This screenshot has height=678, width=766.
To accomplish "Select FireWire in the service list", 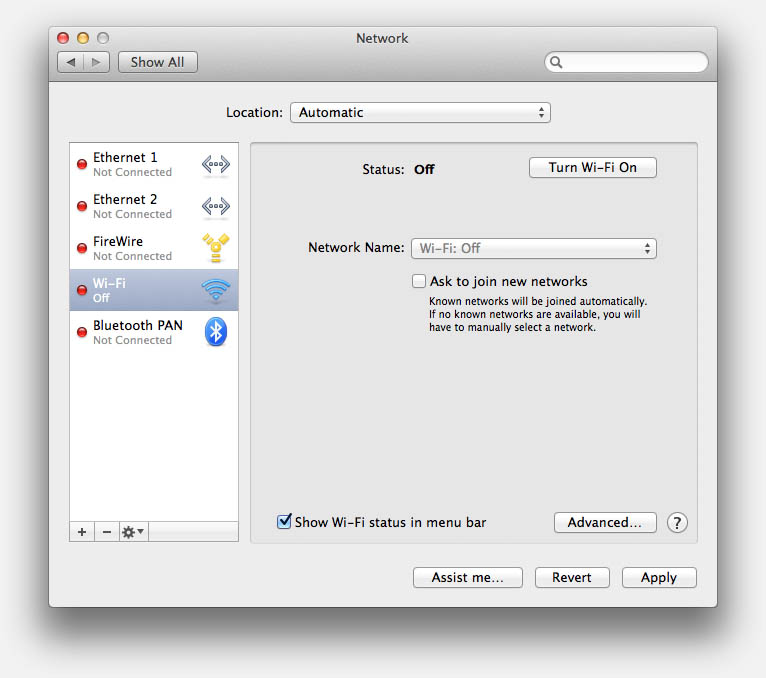I will (x=154, y=248).
